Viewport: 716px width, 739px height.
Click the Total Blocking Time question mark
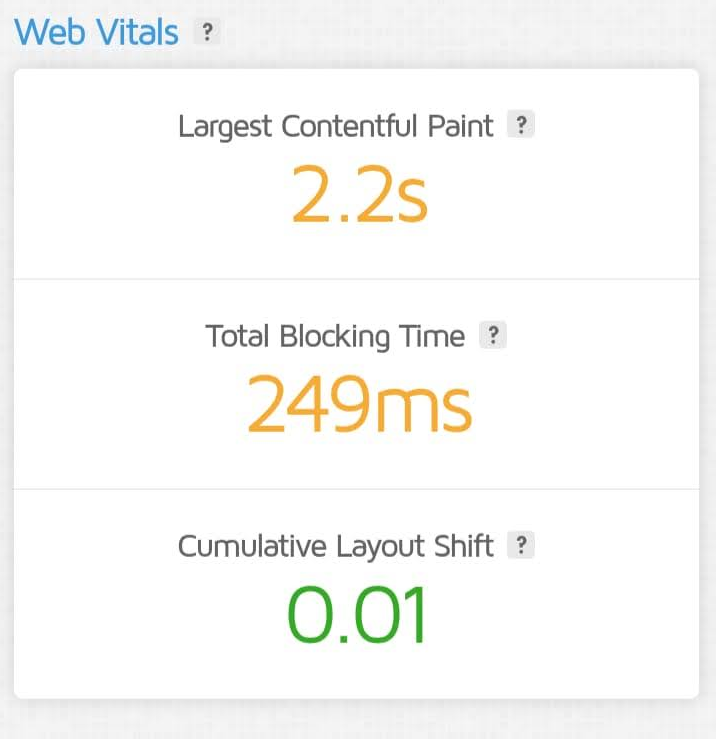click(x=492, y=336)
